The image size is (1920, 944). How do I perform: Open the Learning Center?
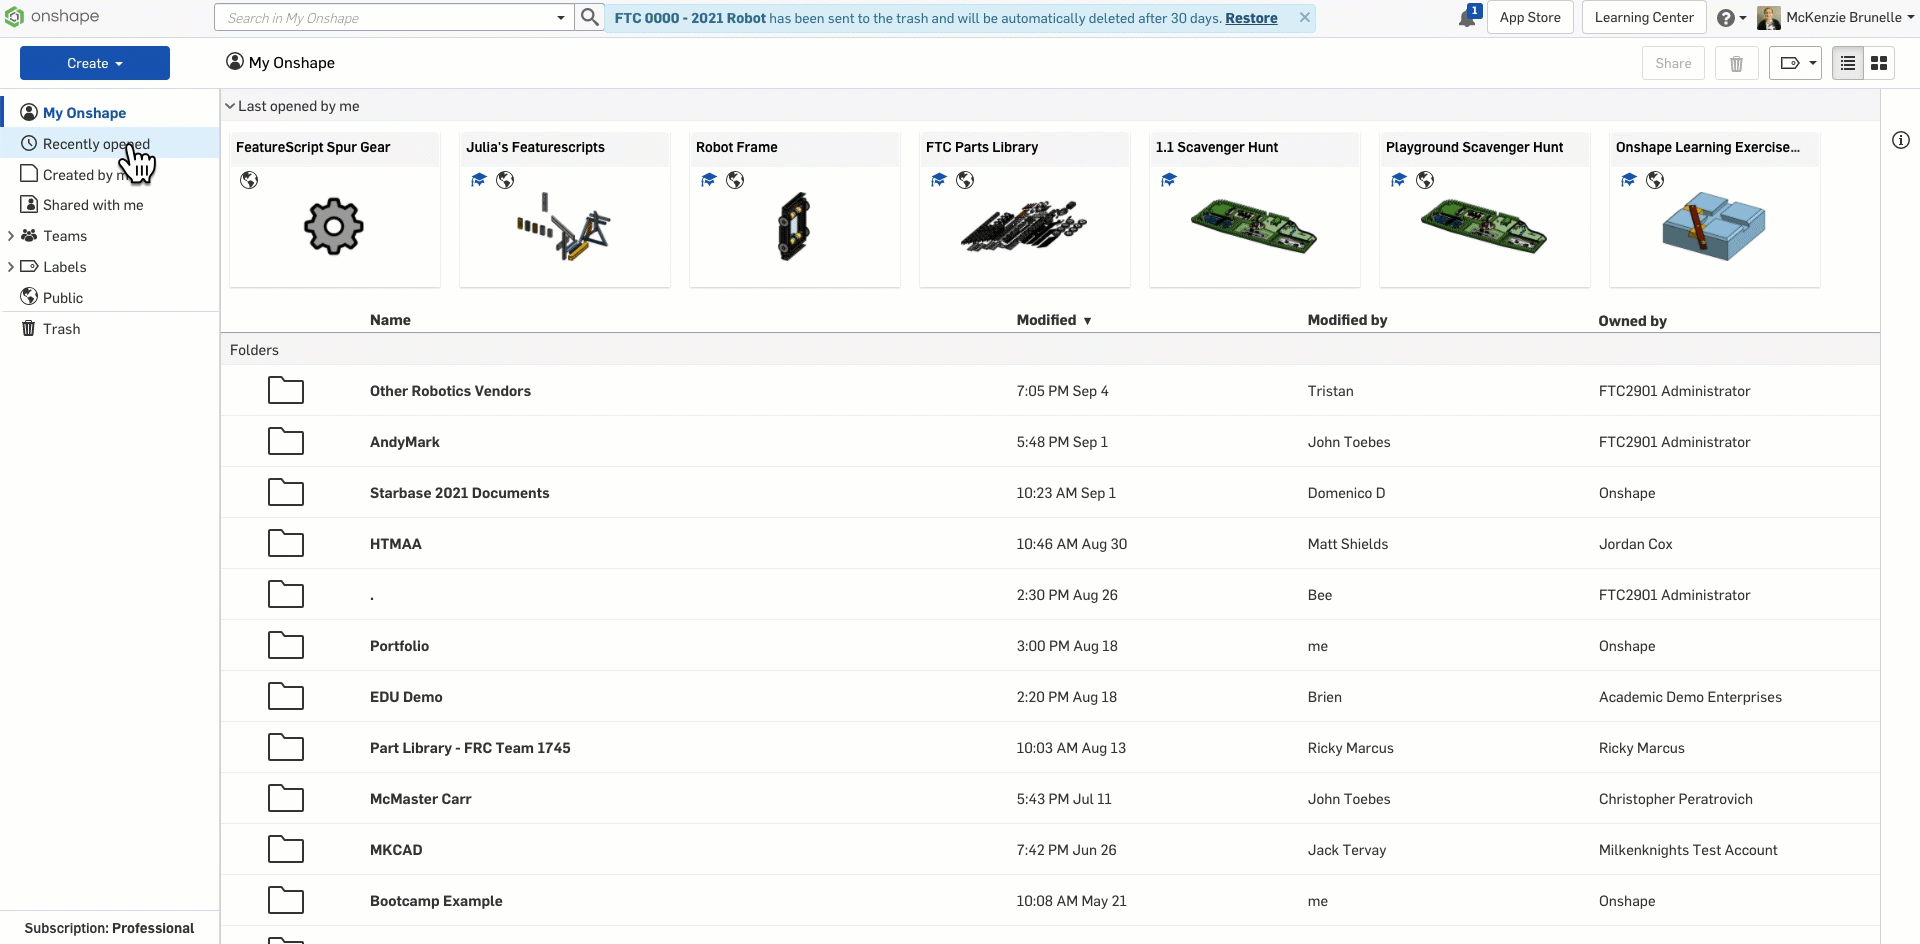pos(1643,17)
